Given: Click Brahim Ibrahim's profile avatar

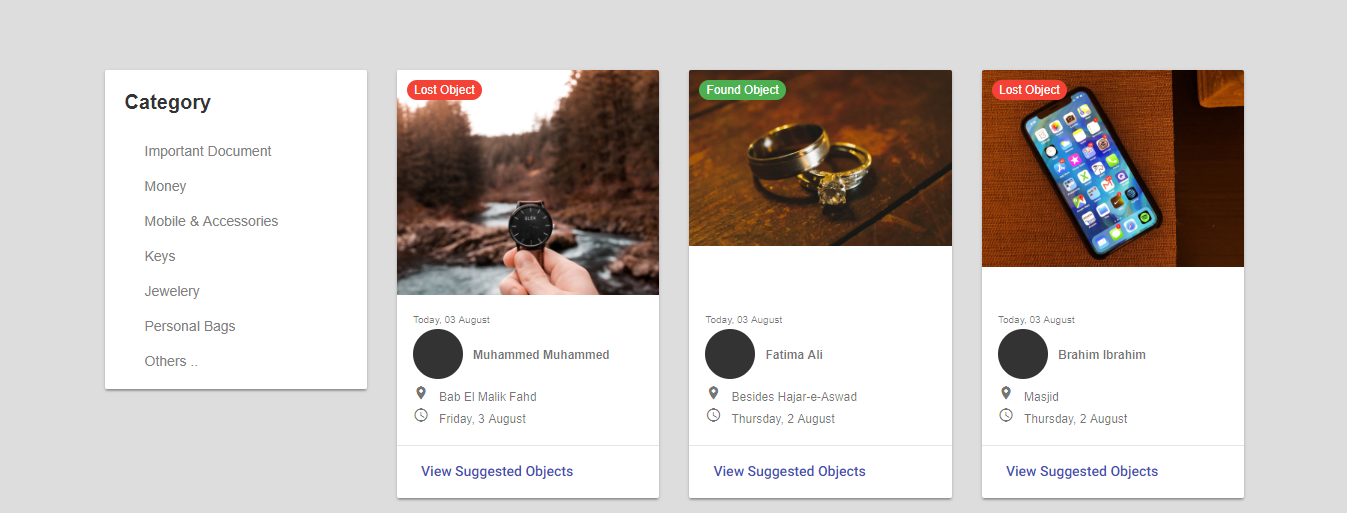Looking at the screenshot, I should click(x=1023, y=354).
